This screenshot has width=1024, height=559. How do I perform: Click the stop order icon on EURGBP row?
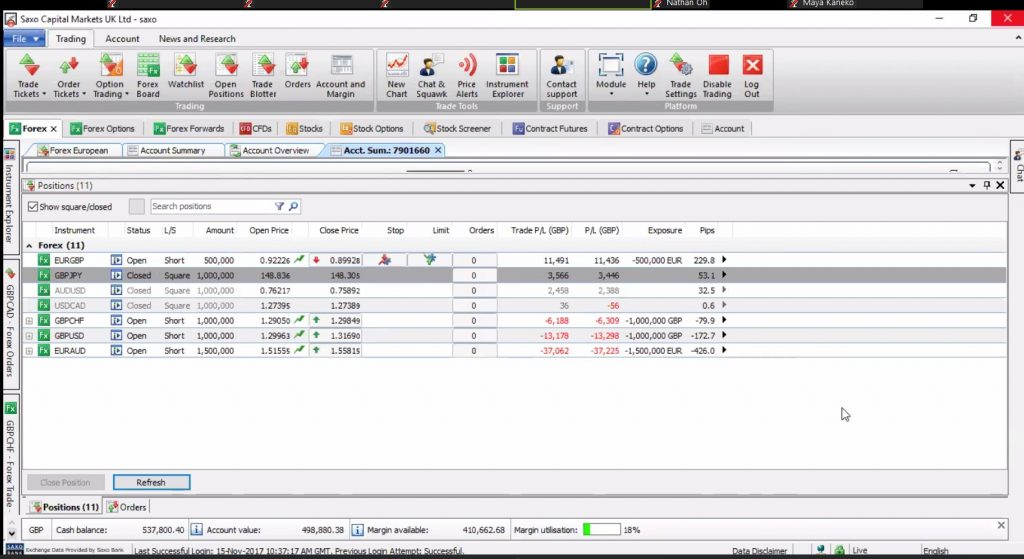point(385,260)
